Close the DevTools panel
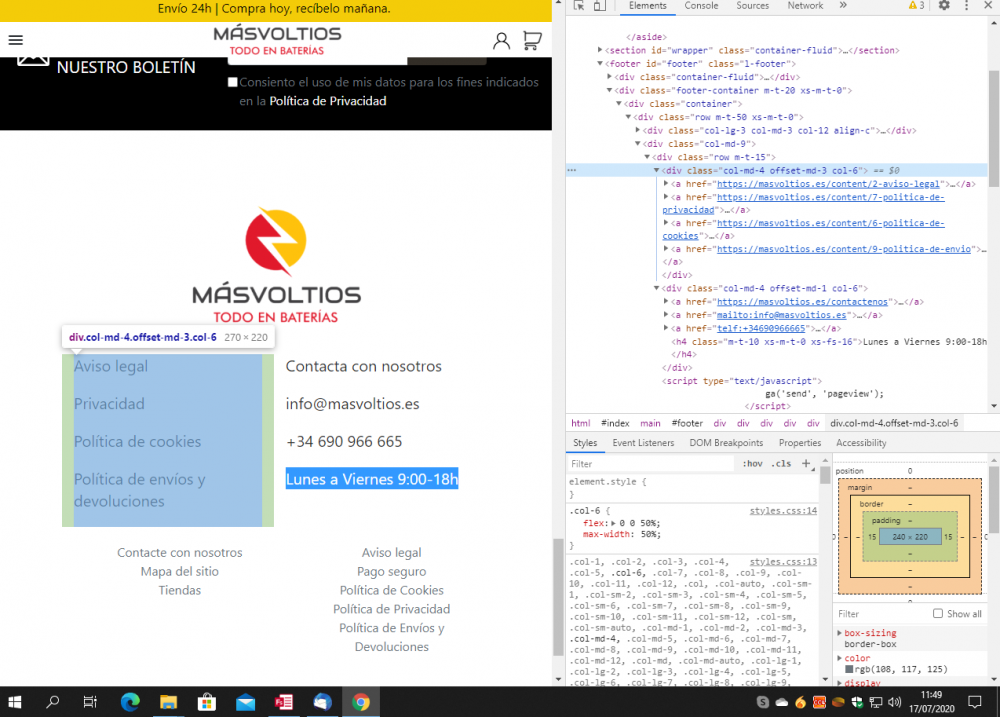The height and width of the screenshot is (717, 1000). click(x=988, y=5)
